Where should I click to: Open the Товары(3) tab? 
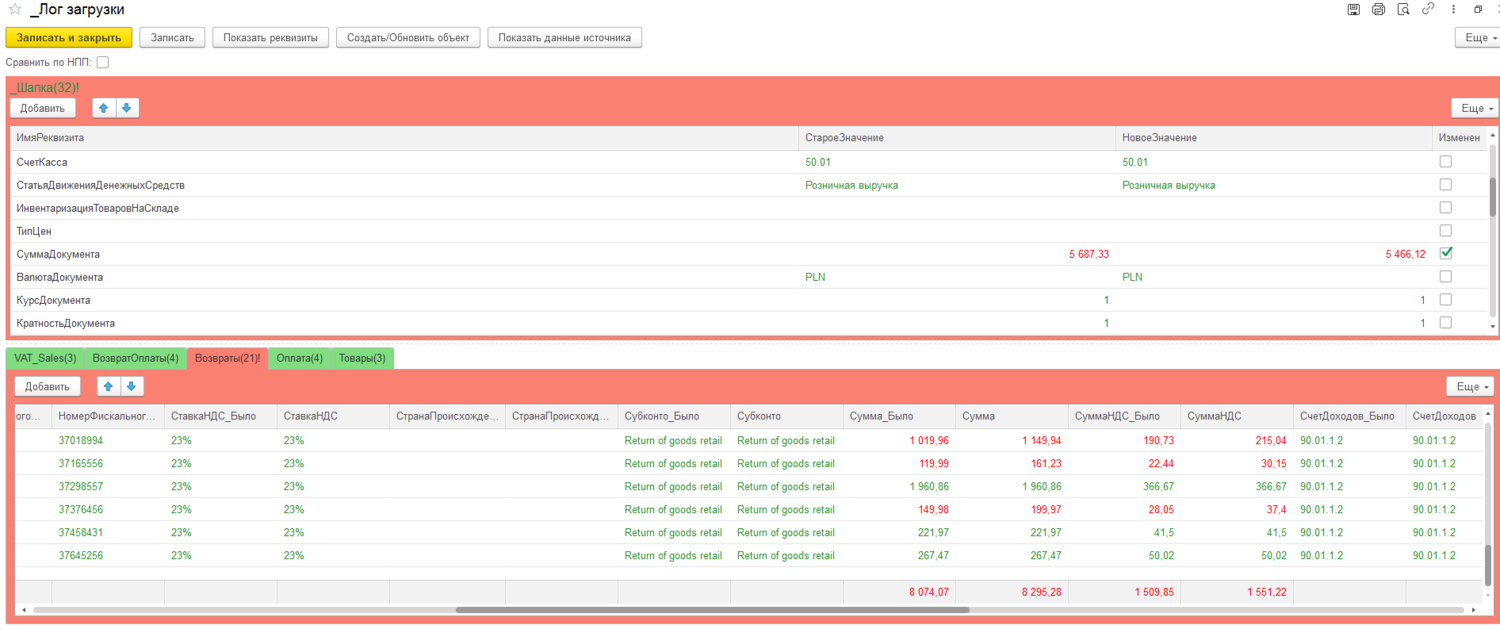[362, 358]
